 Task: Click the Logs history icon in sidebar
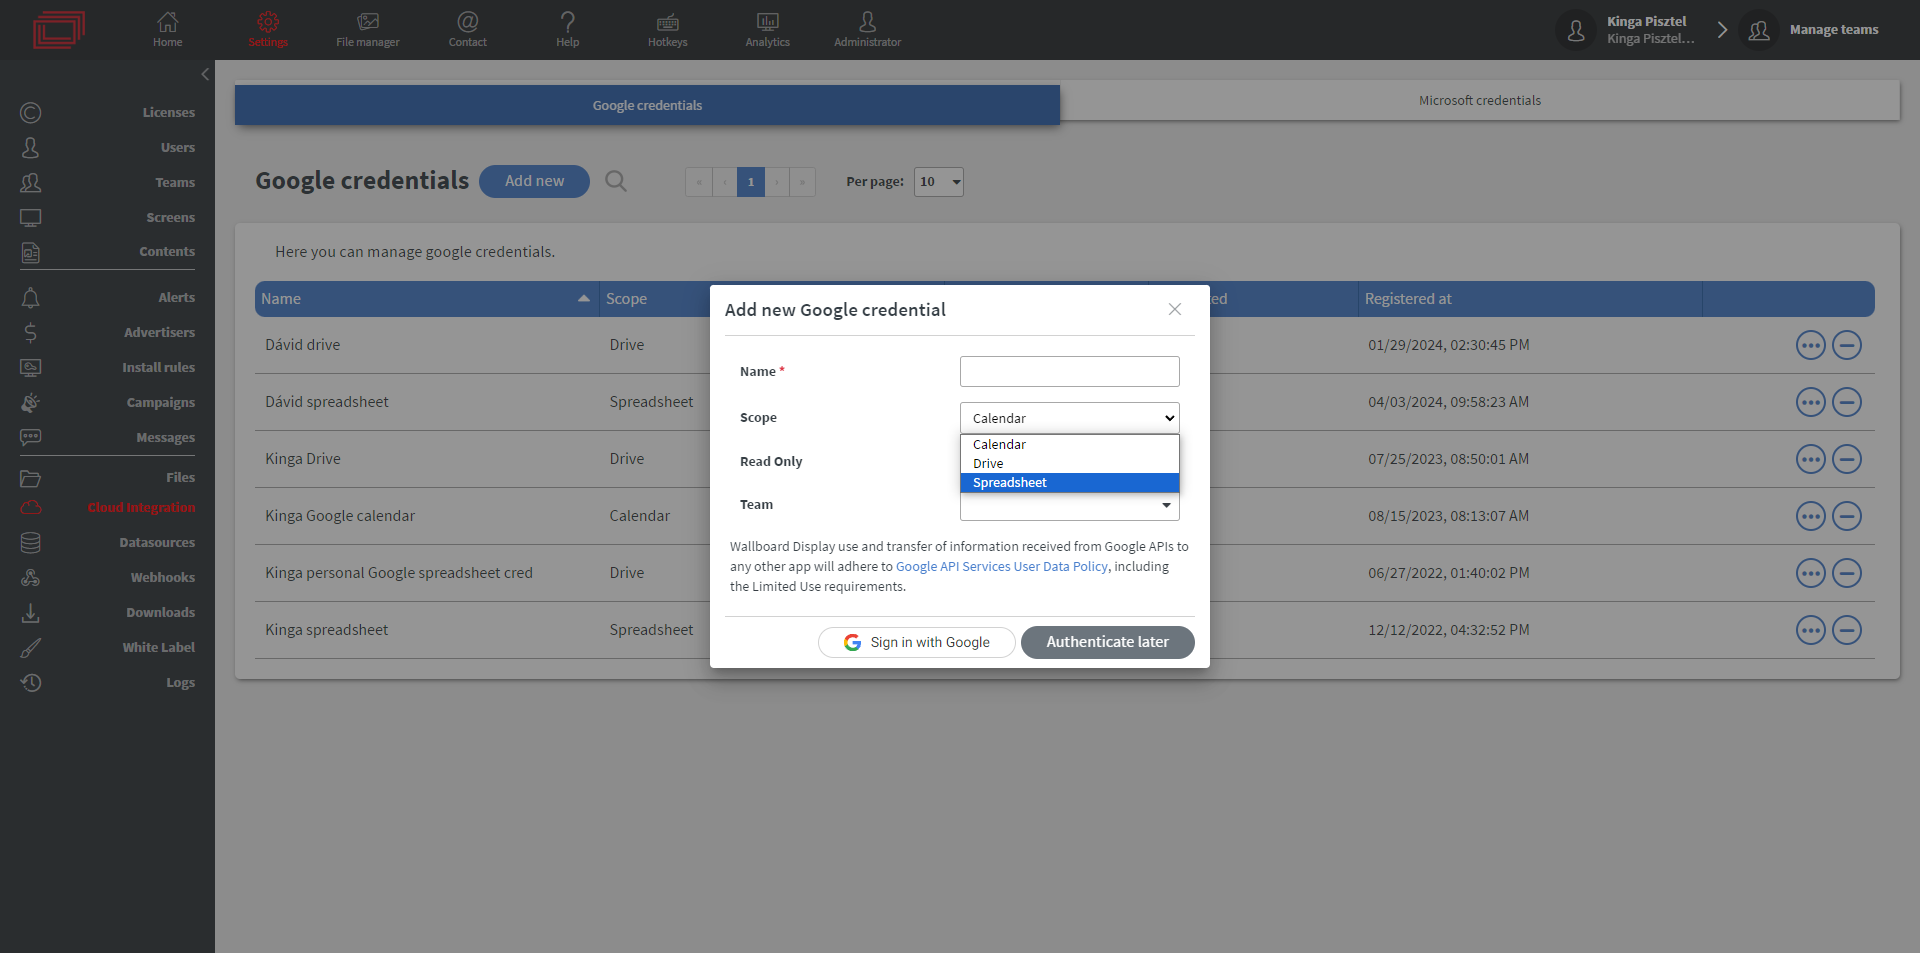click(31, 683)
